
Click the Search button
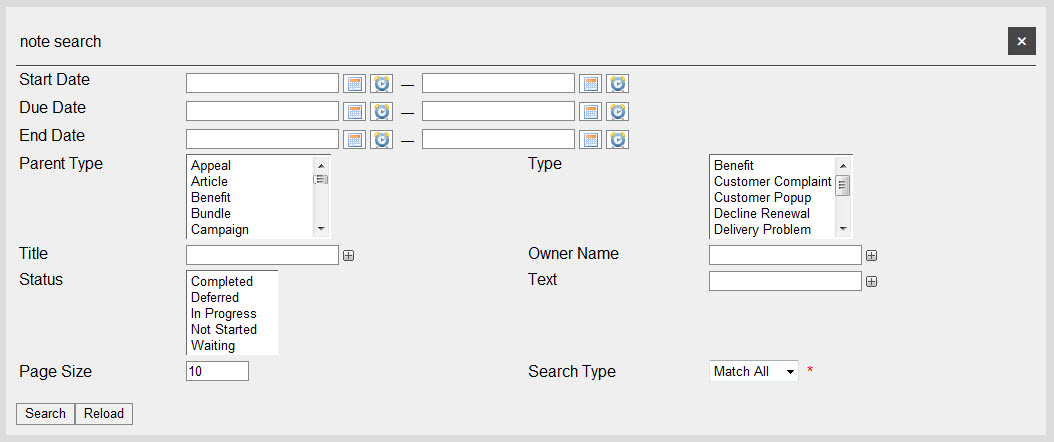pos(46,414)
